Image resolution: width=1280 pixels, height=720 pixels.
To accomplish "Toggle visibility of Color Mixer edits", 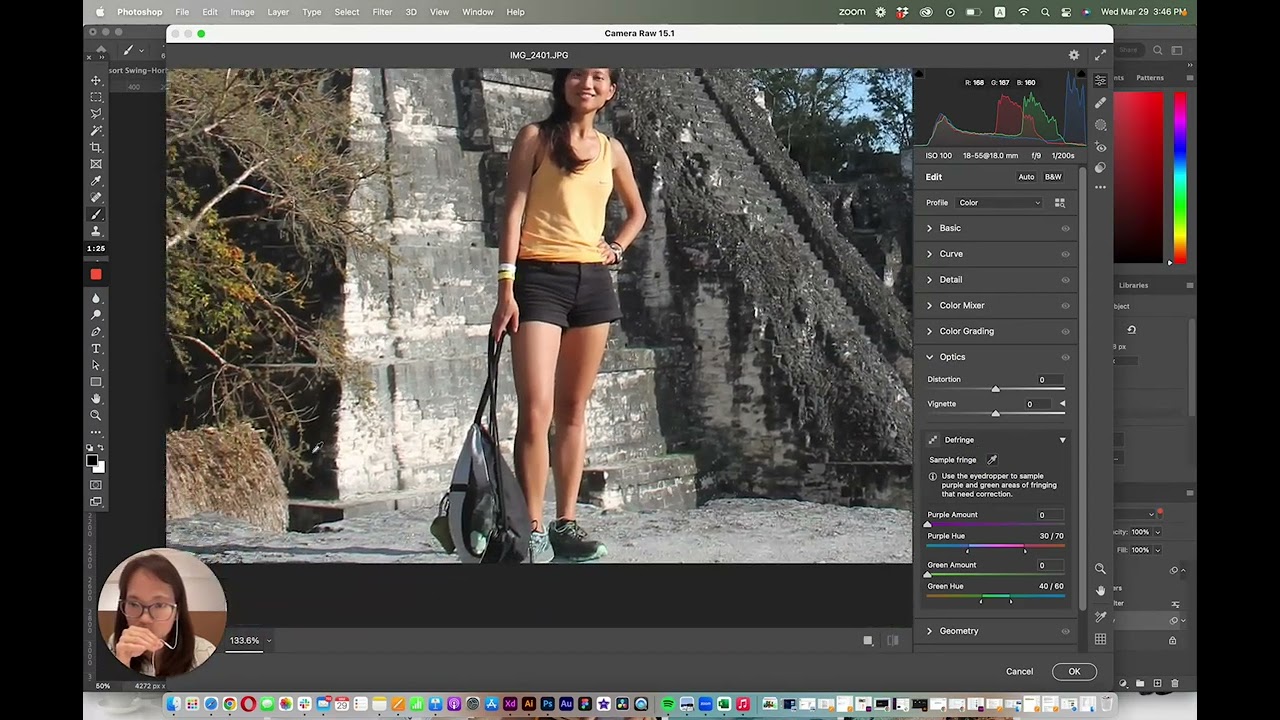I will [1065, 306].
